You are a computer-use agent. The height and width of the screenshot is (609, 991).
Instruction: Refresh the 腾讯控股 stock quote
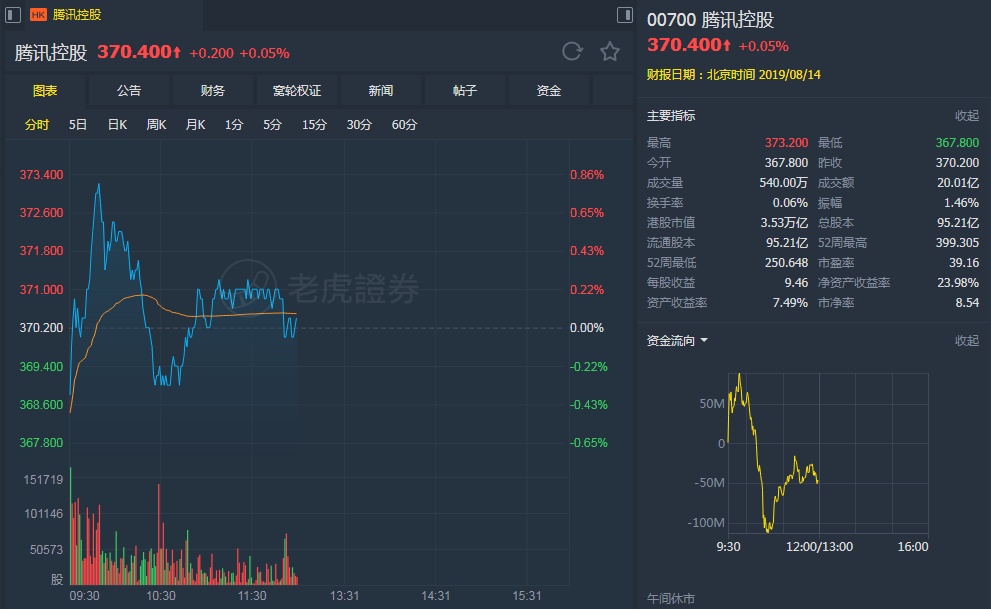572,52
